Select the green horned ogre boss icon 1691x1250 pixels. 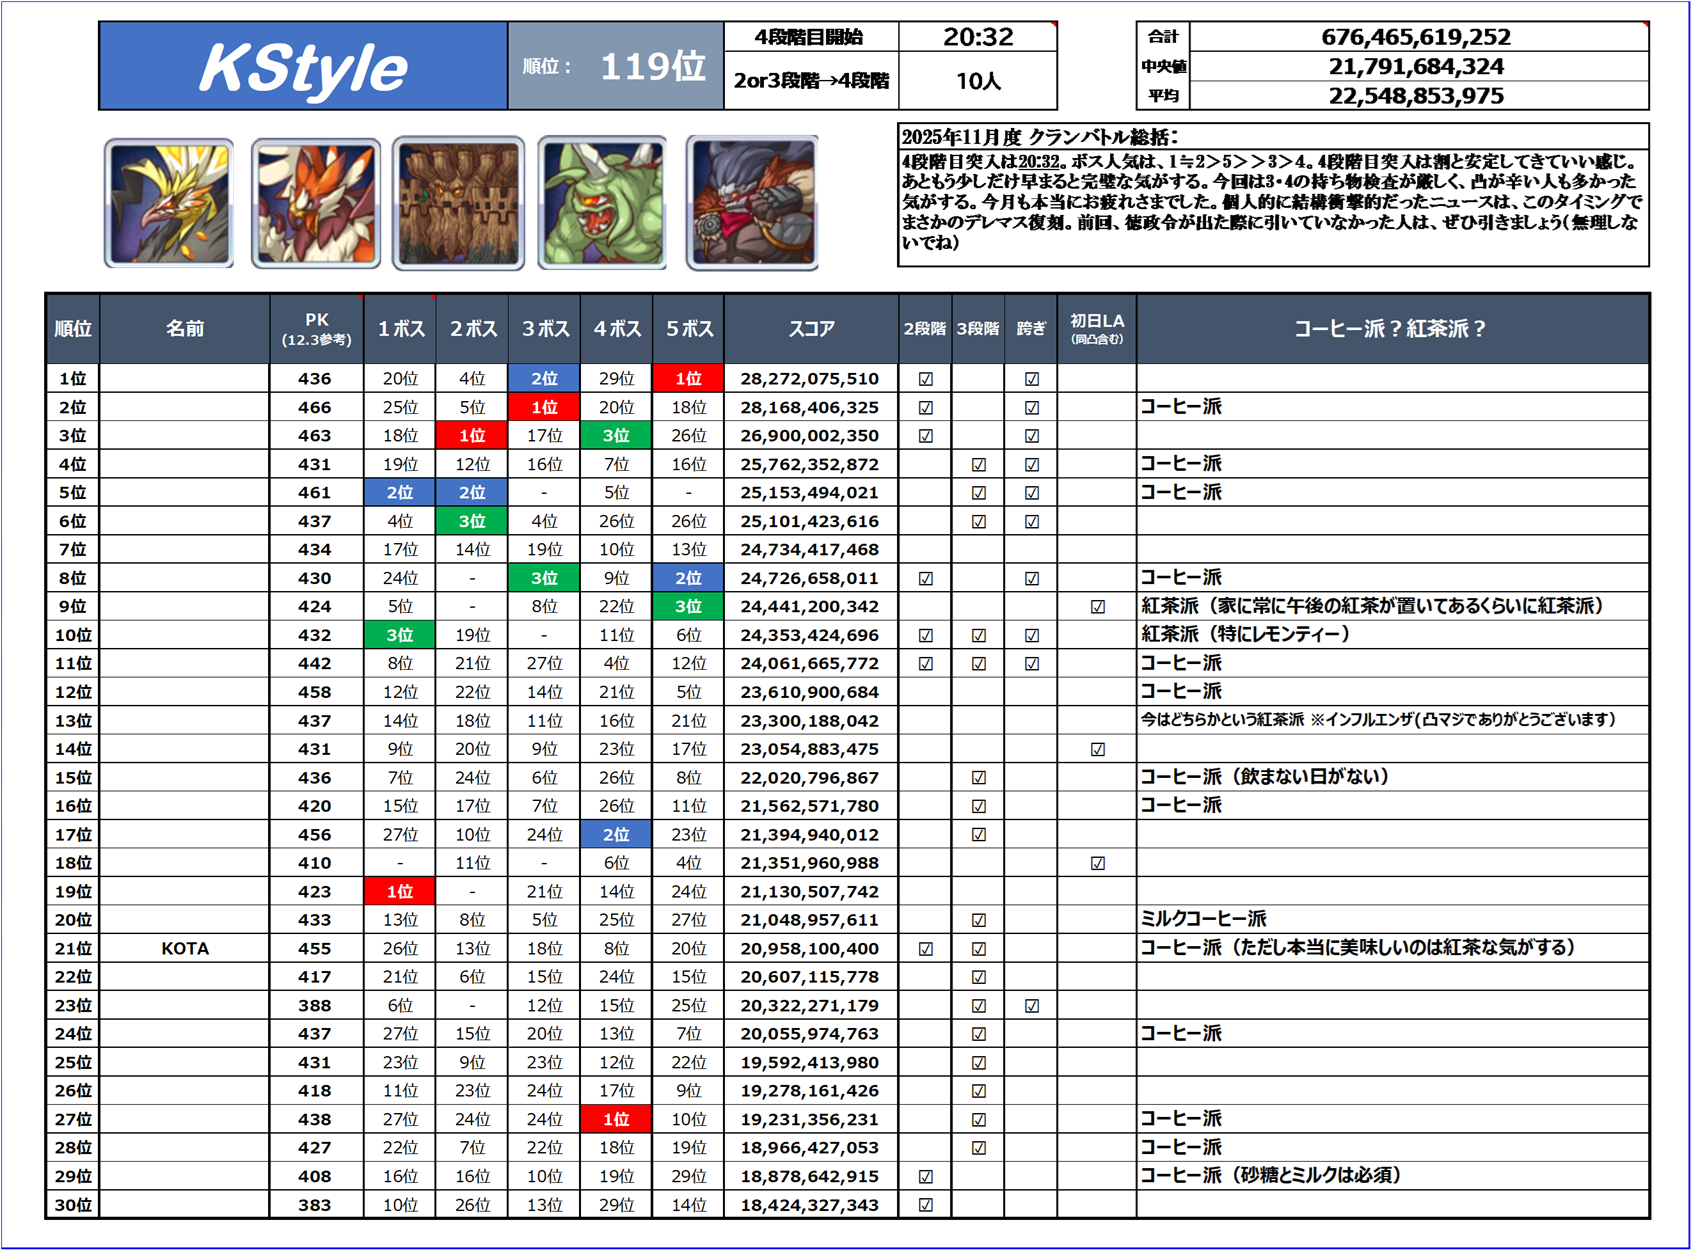pyautogui.click(x=602, y=204)
